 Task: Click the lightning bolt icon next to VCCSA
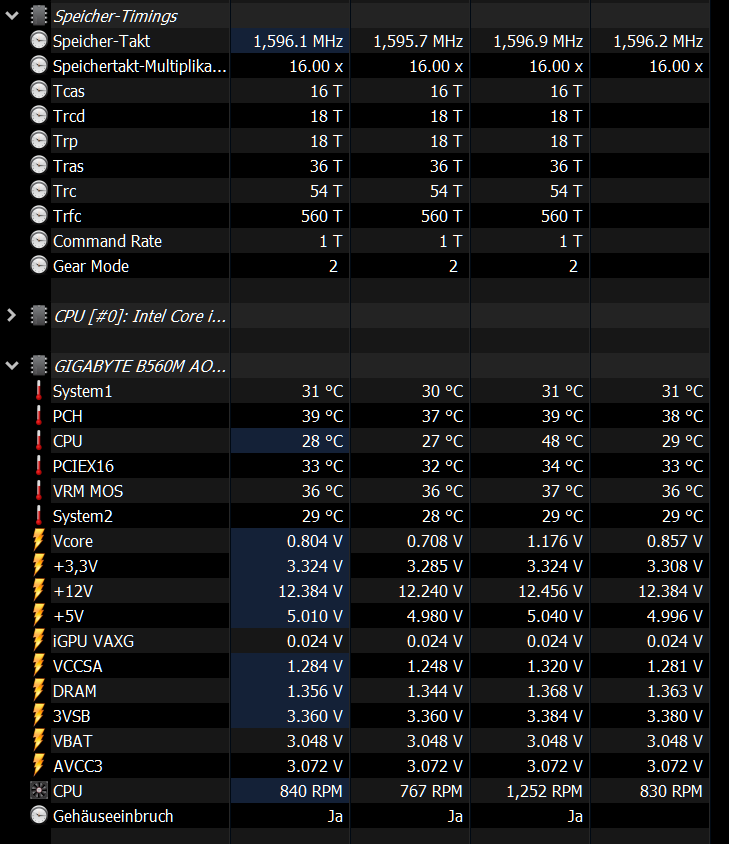[x=39, y=665]
